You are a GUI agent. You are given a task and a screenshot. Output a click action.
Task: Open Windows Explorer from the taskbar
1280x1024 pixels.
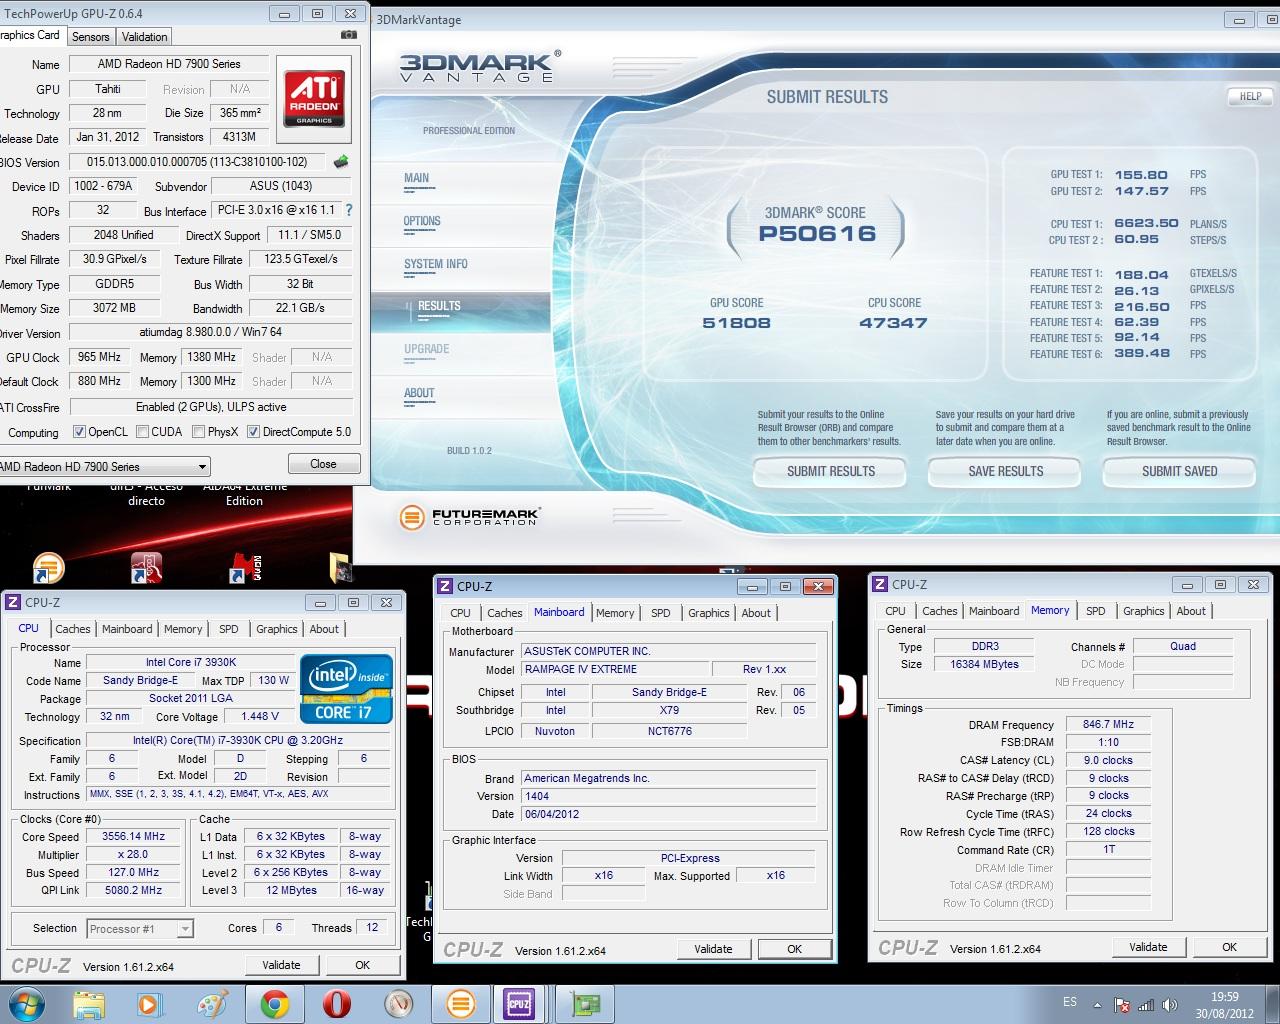click(89, 1003)
